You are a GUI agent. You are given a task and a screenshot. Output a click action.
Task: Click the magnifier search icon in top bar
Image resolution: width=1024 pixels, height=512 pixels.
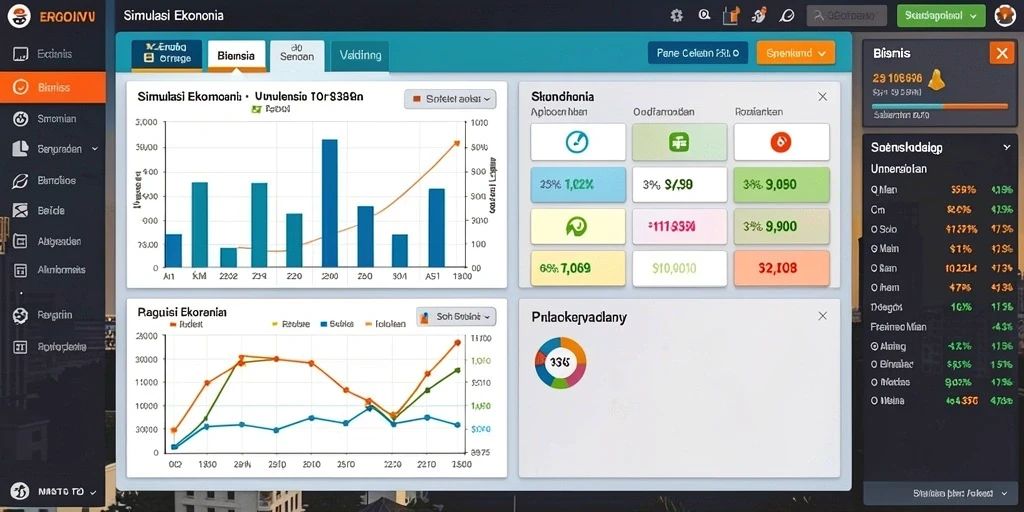(x=704, y=14)
